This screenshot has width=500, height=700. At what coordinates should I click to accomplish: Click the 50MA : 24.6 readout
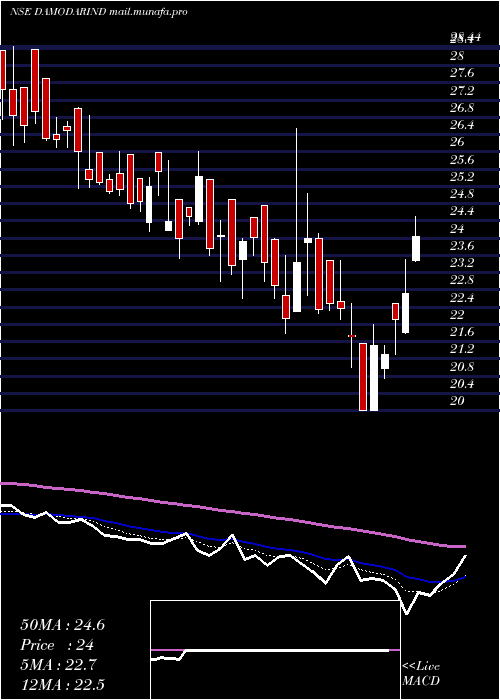point(62,625)
